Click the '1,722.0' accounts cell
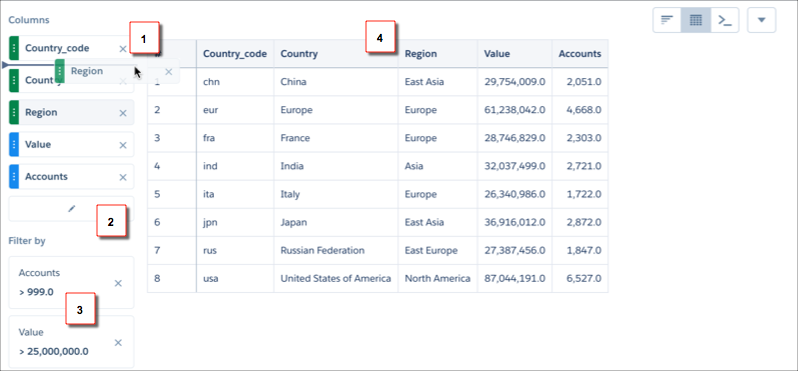 (x=580, y=194)
